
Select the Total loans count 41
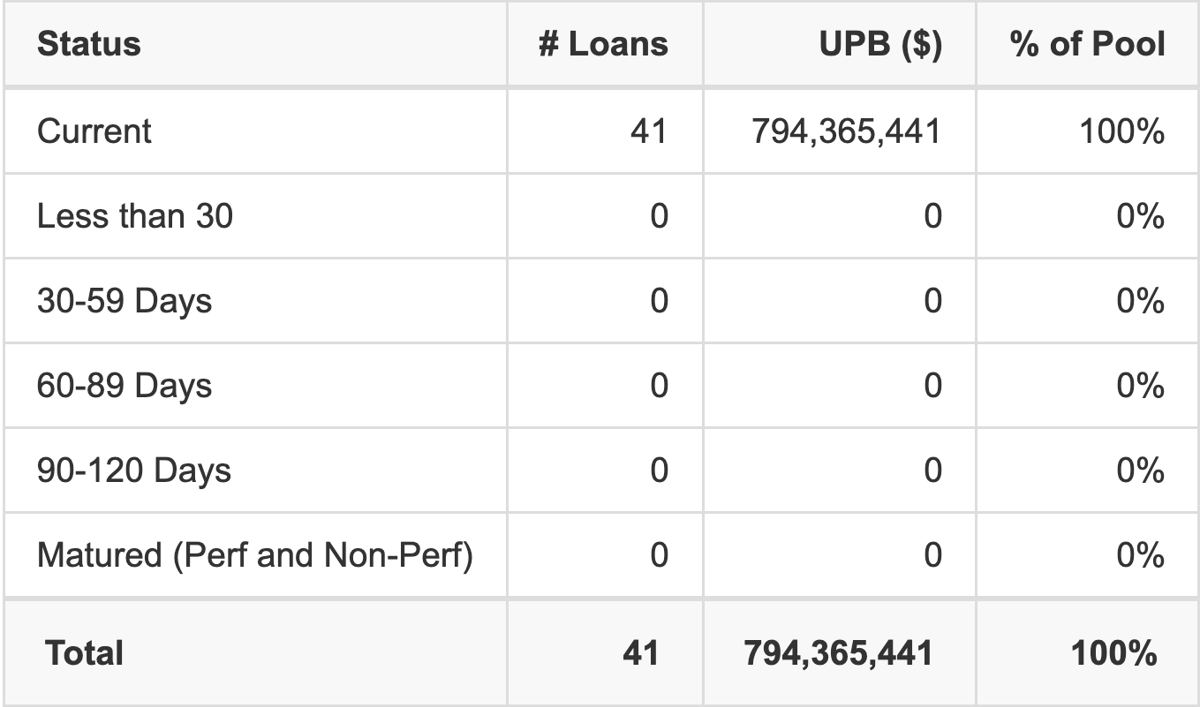click(640, 654)
